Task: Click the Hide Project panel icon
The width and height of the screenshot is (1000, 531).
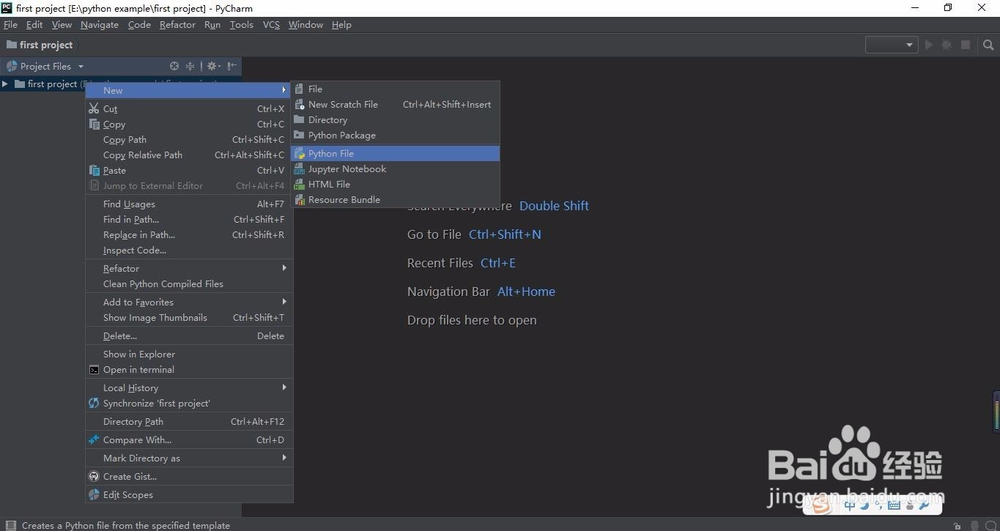Action: 231,66
